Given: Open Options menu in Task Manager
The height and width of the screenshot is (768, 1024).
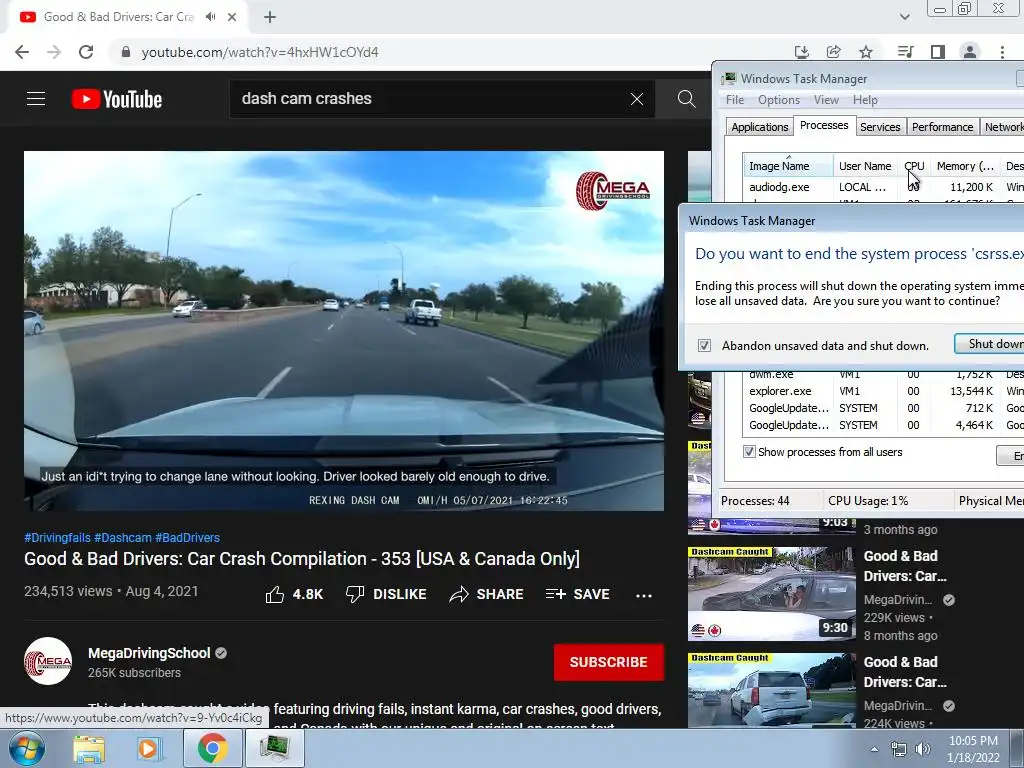Looking at the screenshot, I should tap(778, 100).
